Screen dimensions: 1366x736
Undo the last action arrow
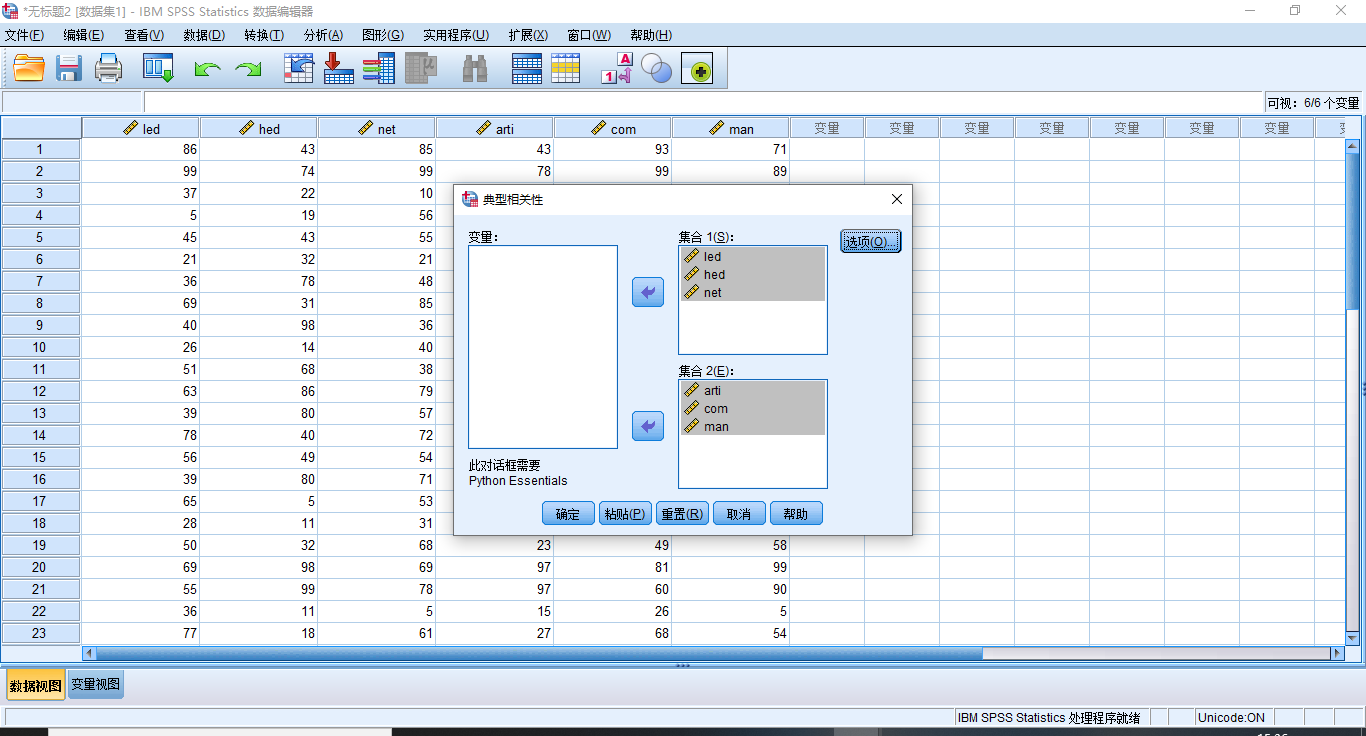pos(207,70)
